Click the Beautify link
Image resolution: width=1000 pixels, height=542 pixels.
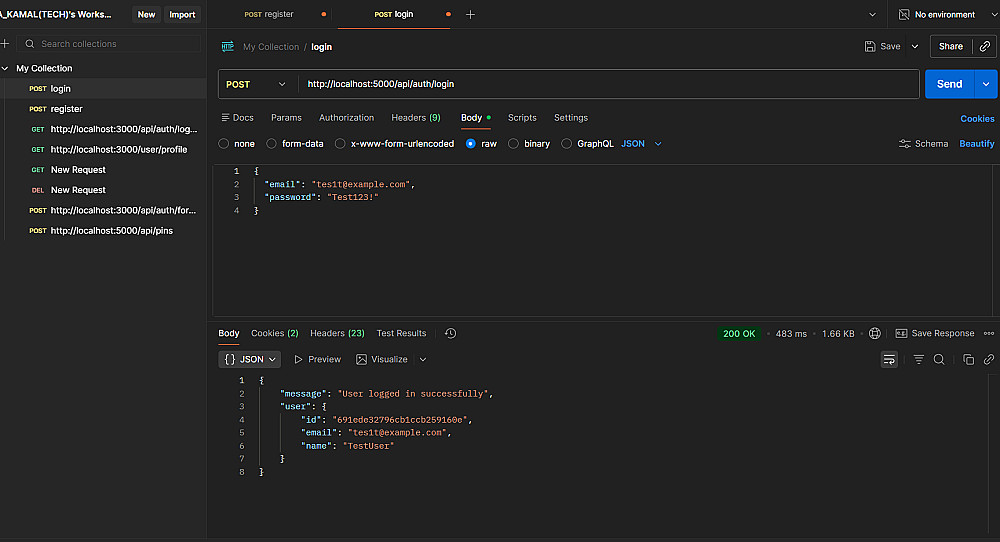point(976,144)
